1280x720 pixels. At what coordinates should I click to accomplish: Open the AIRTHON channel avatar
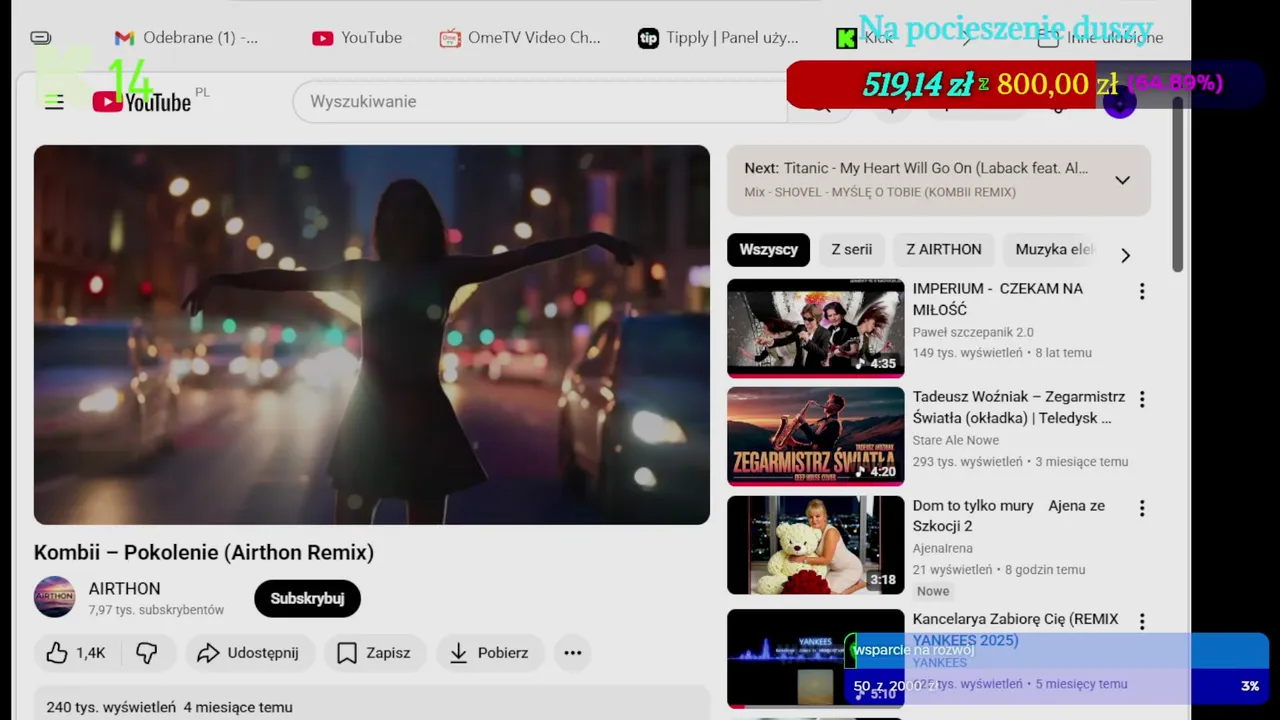tap(55, 597)
